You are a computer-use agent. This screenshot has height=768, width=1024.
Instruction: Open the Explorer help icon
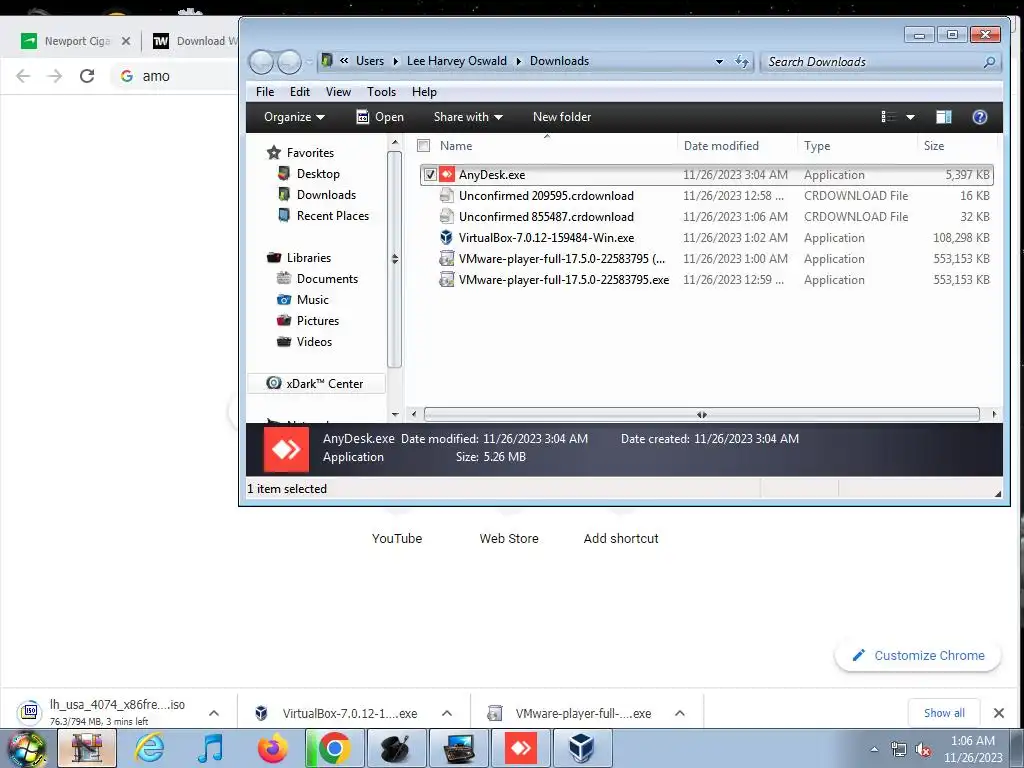[x=980, y=117]
